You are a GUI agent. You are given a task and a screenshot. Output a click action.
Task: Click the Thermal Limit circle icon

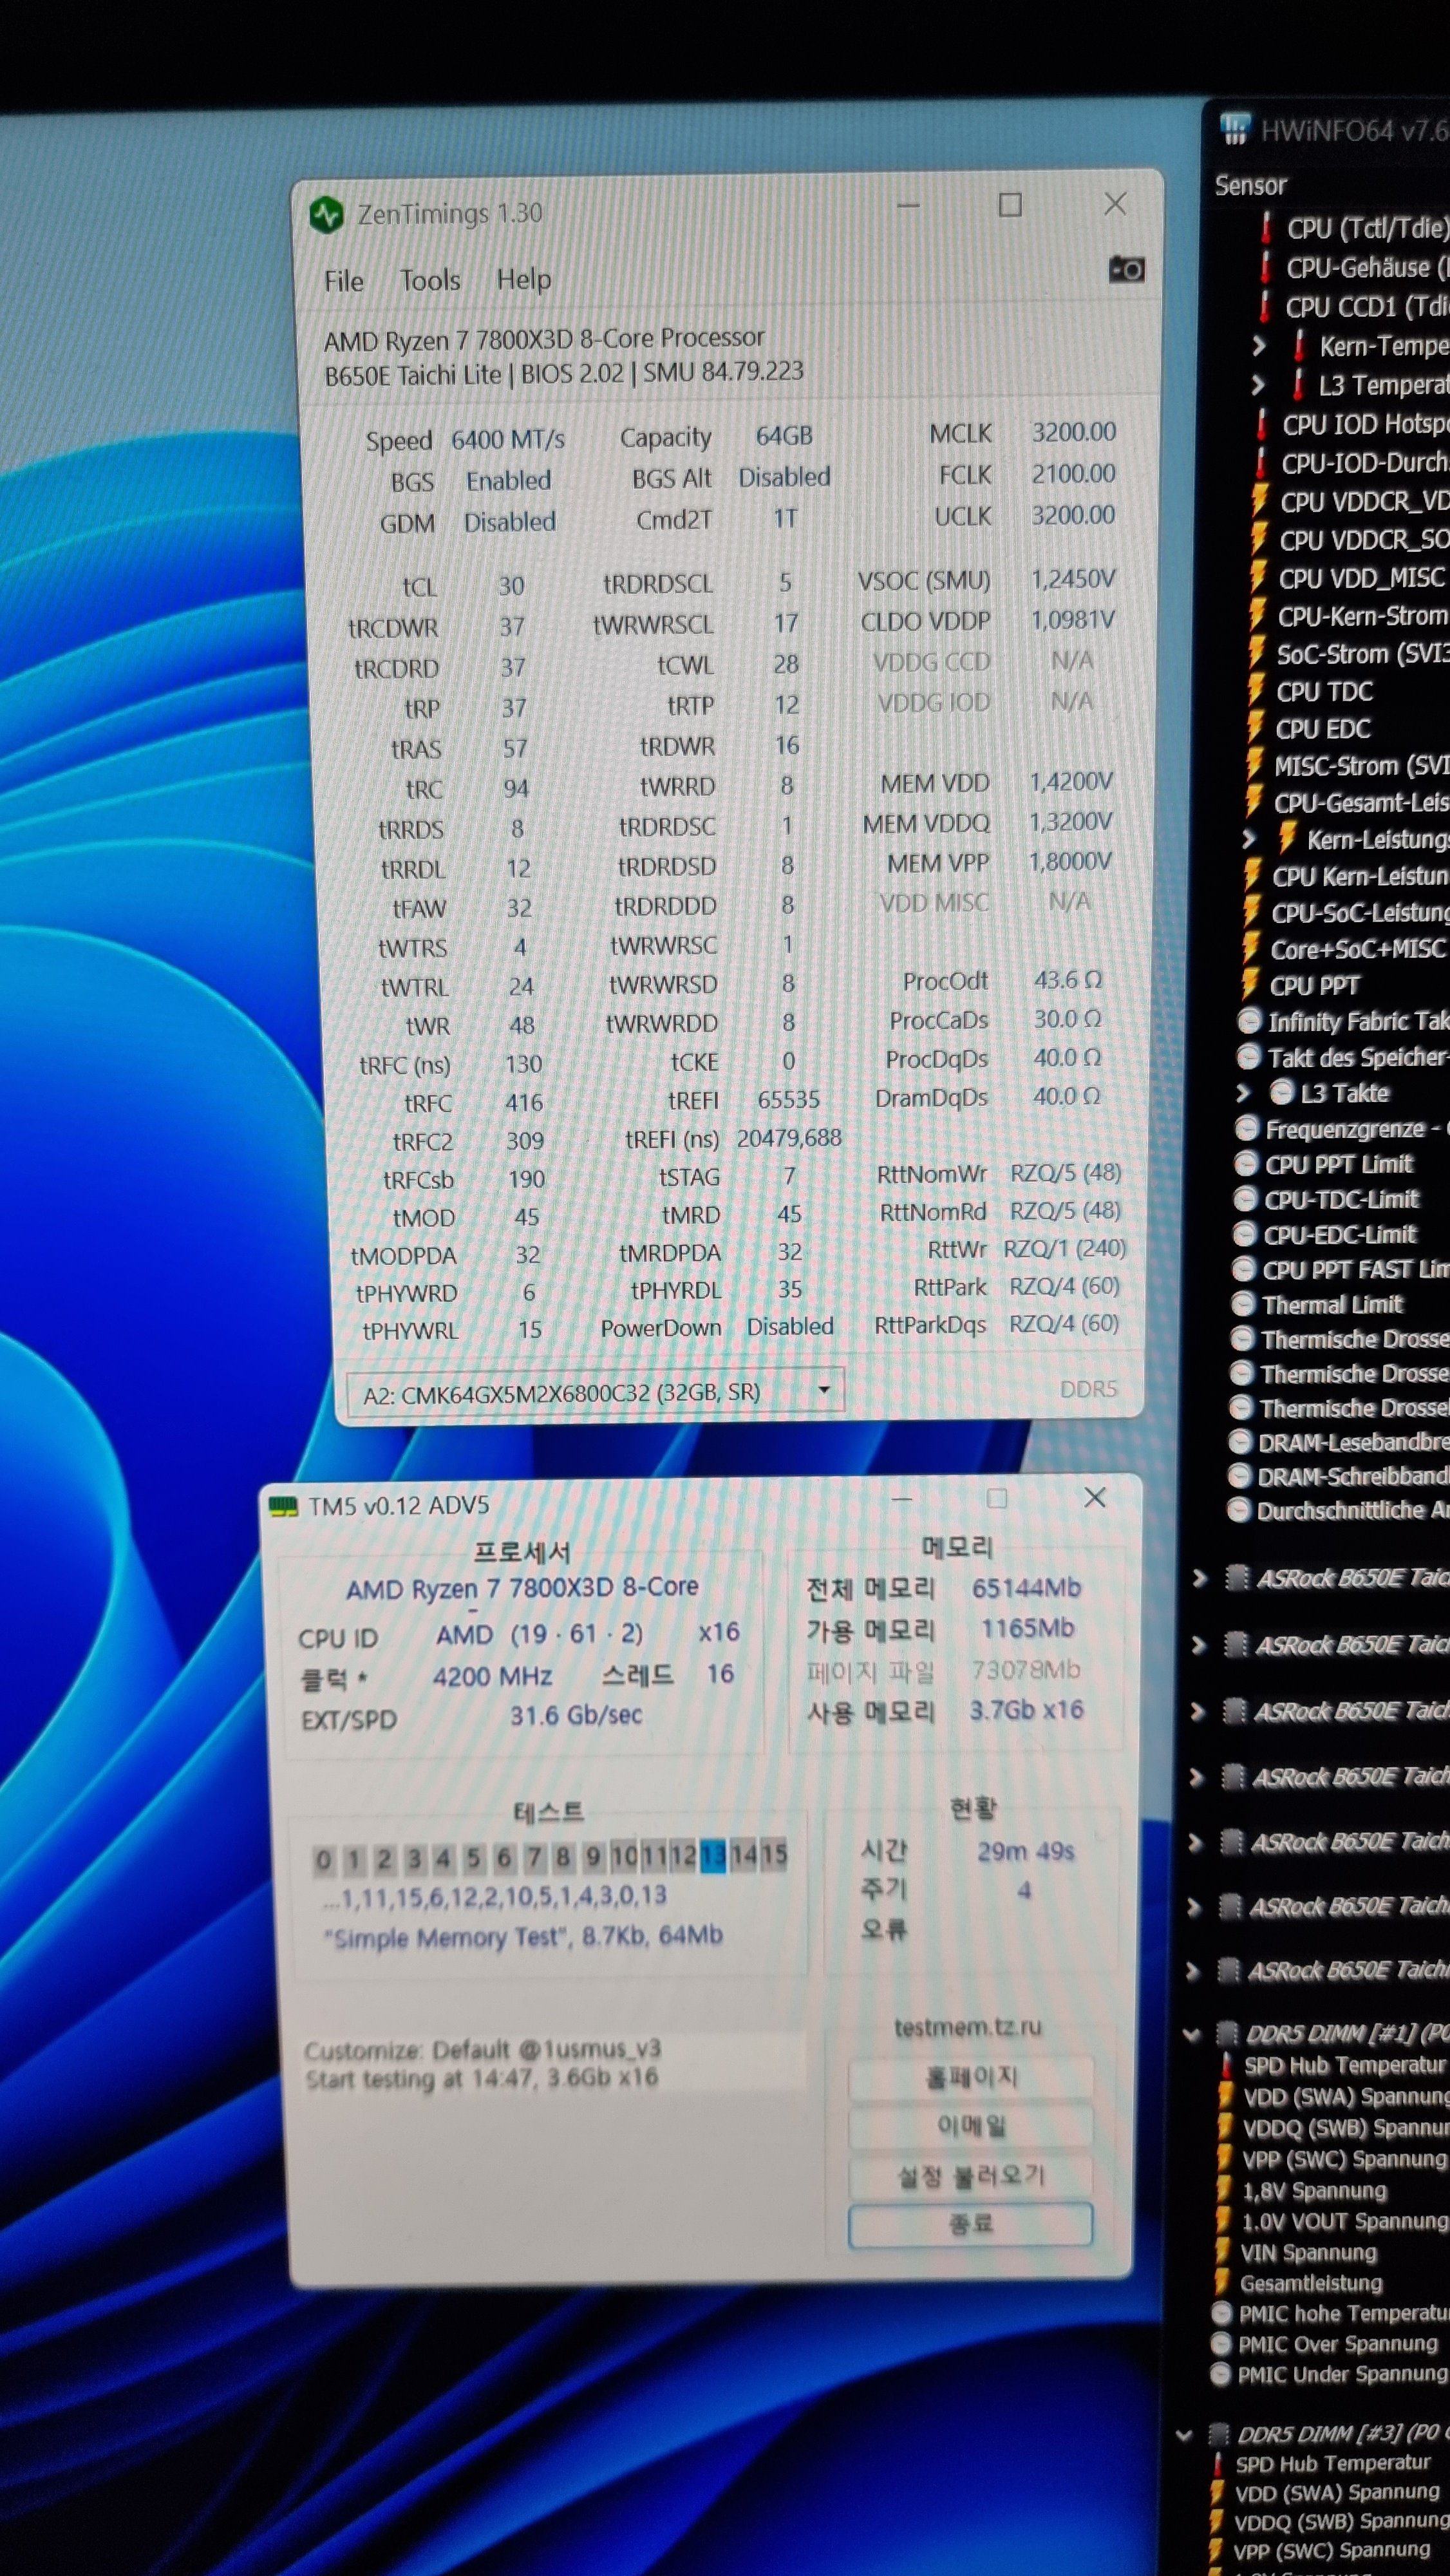1242,1304
